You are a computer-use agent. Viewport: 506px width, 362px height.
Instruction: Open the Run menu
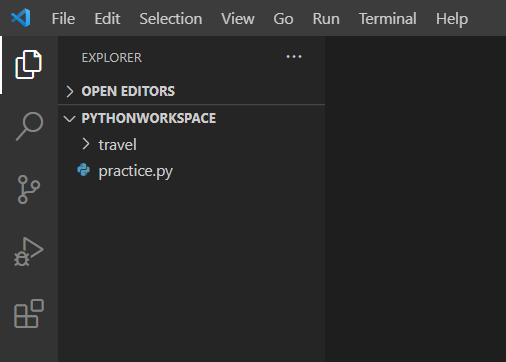tap(326, 19)
